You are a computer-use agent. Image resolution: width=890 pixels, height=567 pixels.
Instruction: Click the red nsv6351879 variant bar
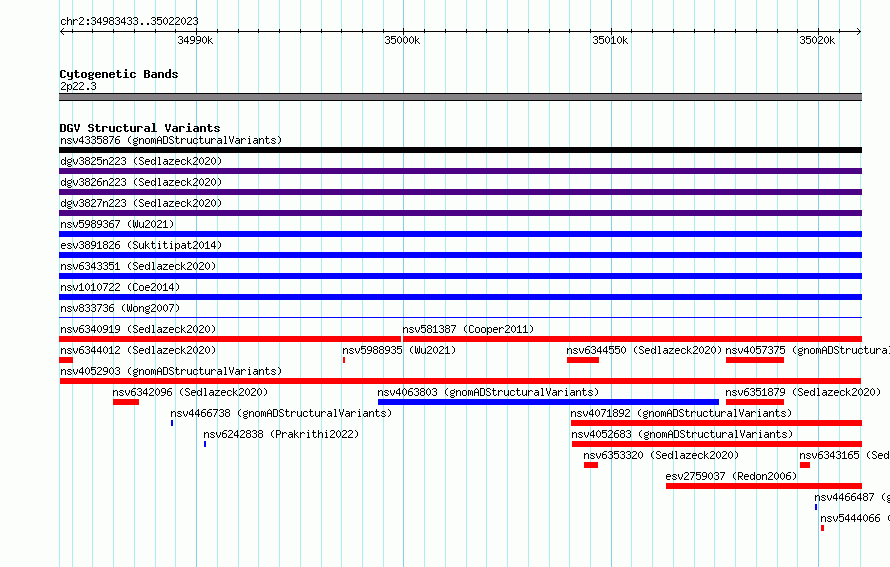[x=755, y=402]
